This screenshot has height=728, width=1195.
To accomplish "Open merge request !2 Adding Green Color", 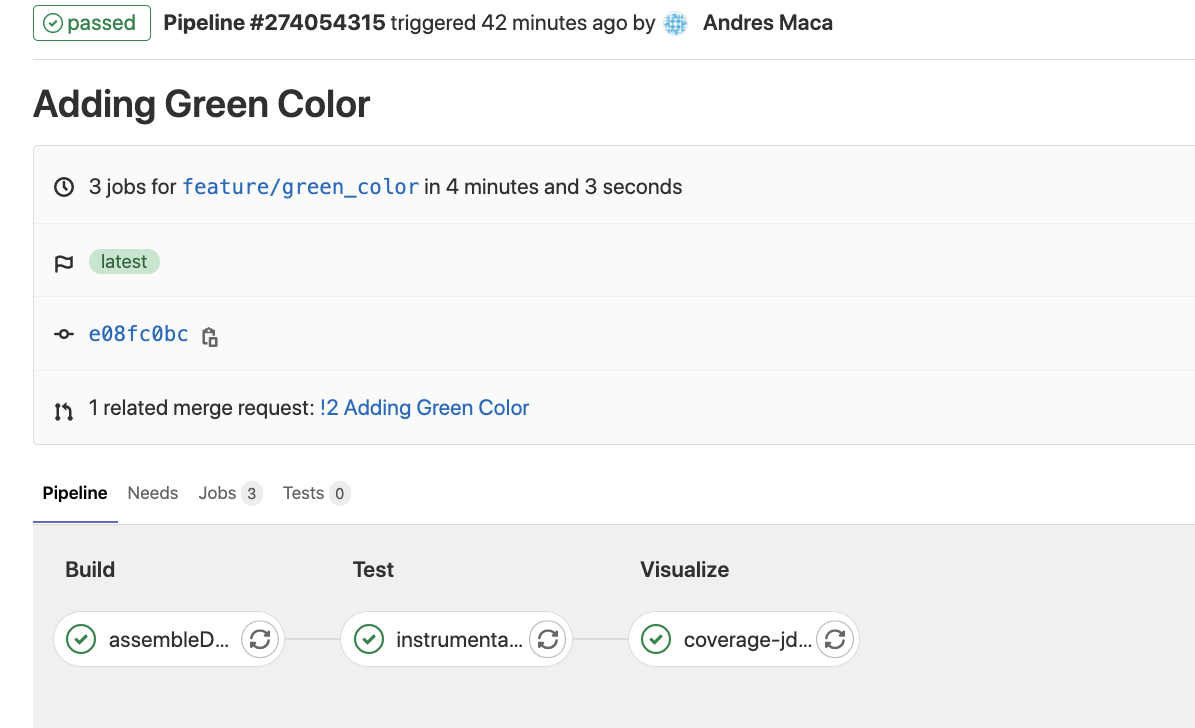I will click(x=424, y=408).
